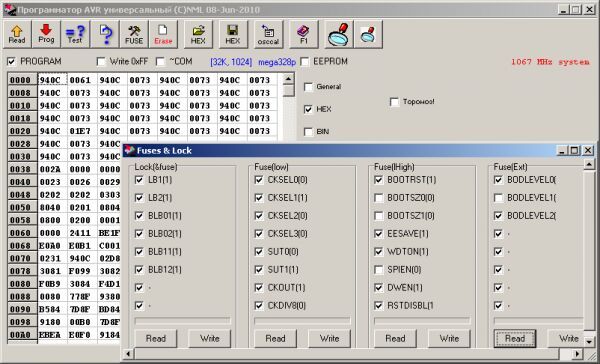Click the Read toolbar icon with up arrow
Screen dimensions: 600x364
tap(17, 34)
